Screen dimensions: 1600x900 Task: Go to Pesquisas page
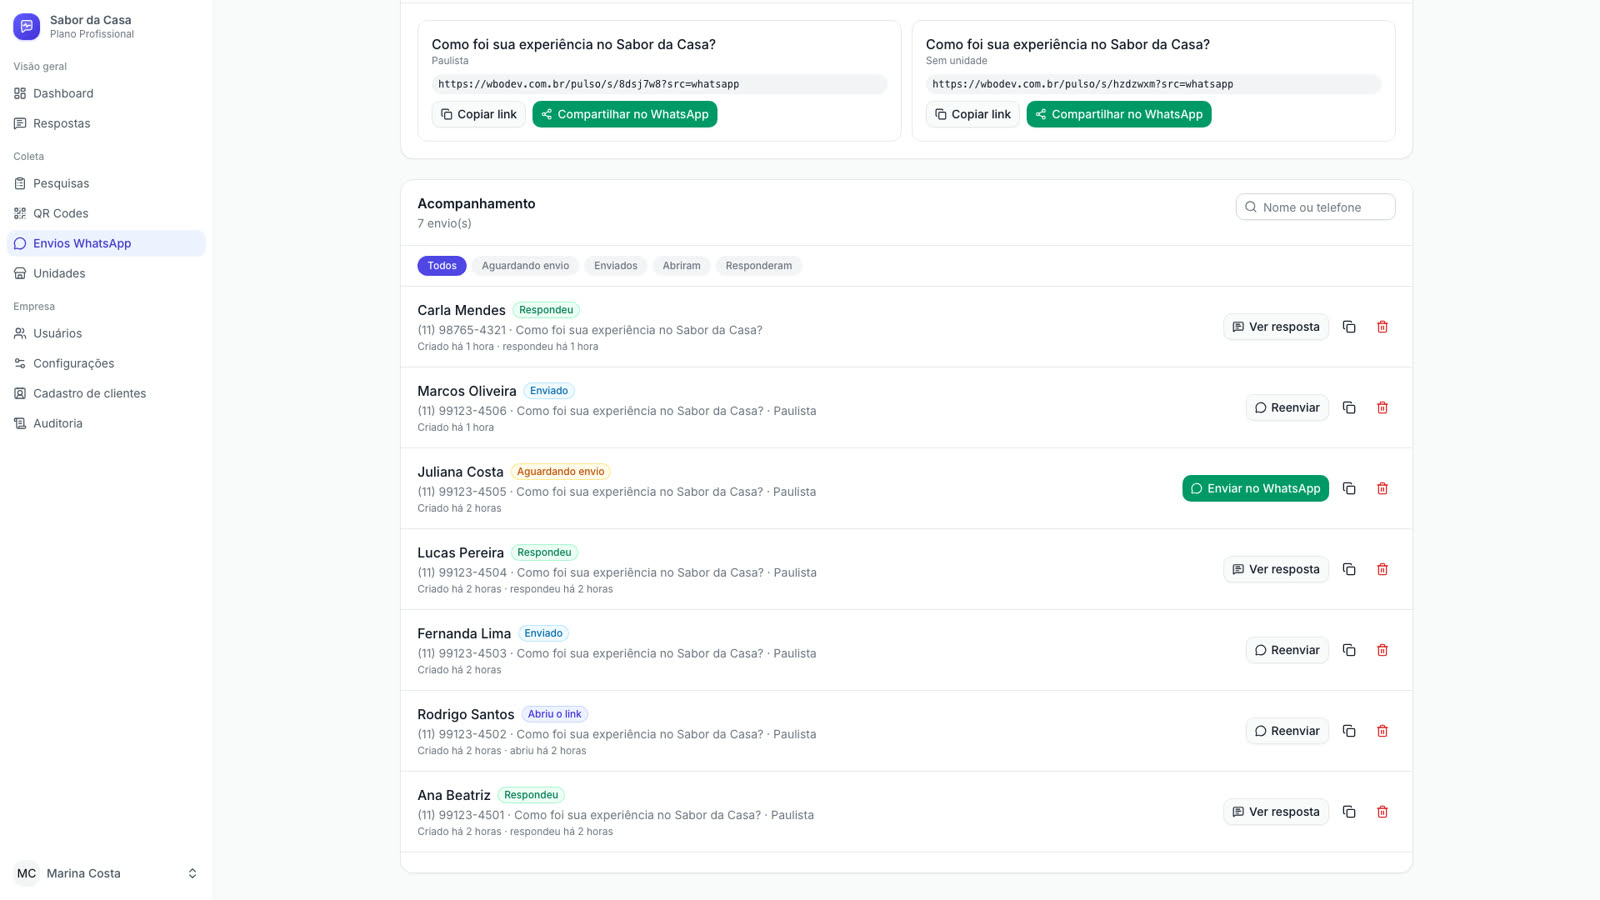[106, 183]
